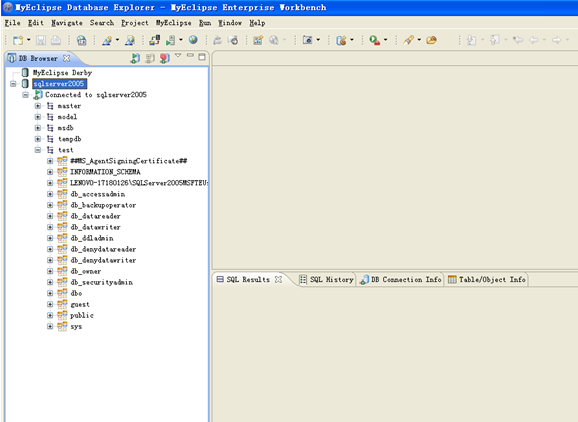The image size is (578, 422).
Task: Click the camera screenshot toolbar icon
Action: click(307, 39)
